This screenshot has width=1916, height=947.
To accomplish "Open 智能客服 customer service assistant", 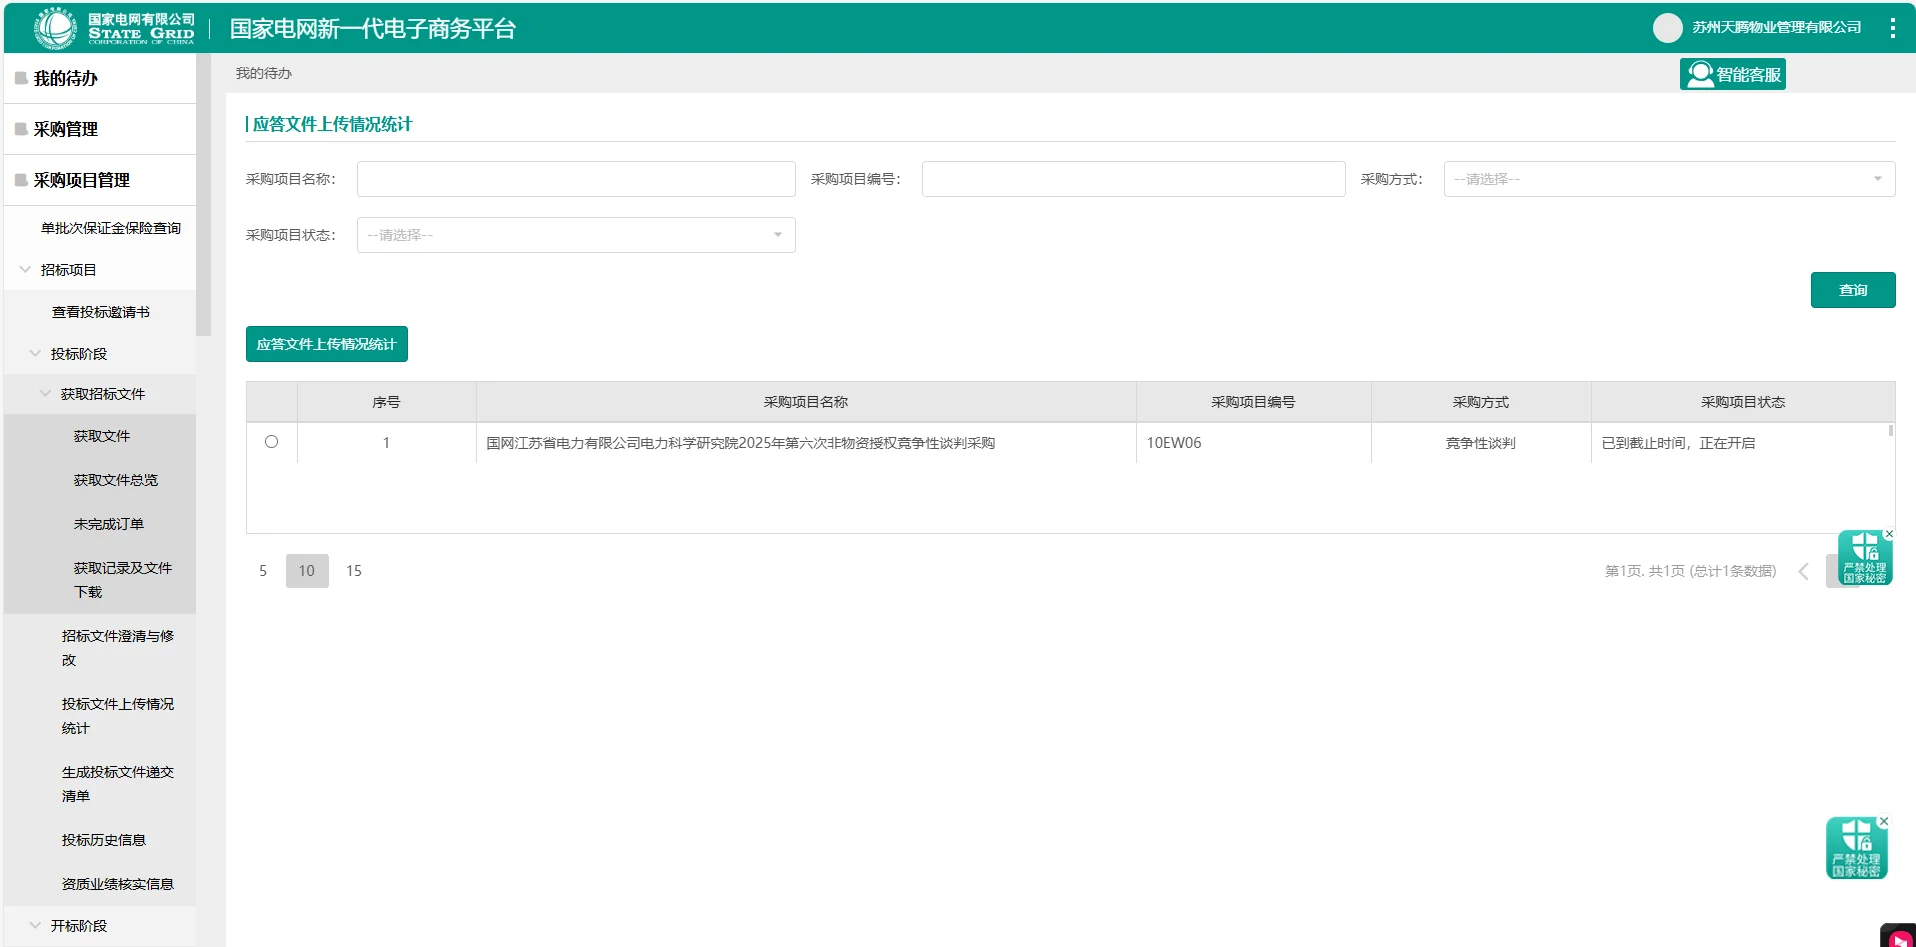I will [x=1732, y=73].
